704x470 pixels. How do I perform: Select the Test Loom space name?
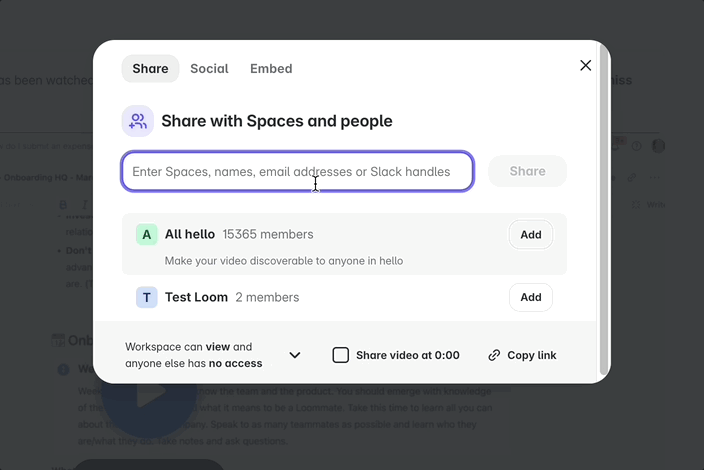coord(196,297)
